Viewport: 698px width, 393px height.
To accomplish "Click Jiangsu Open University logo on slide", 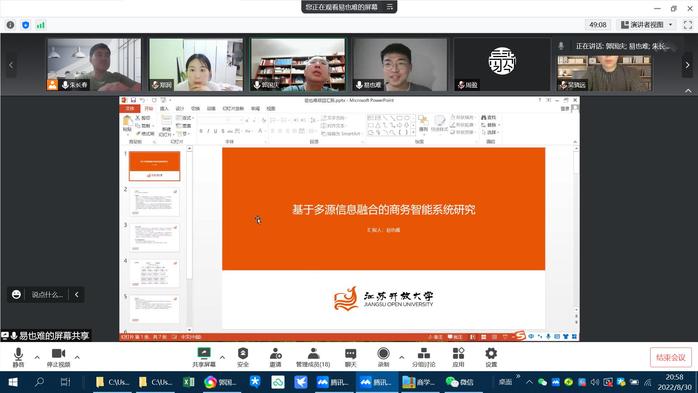I will click(x=383, y=299).
